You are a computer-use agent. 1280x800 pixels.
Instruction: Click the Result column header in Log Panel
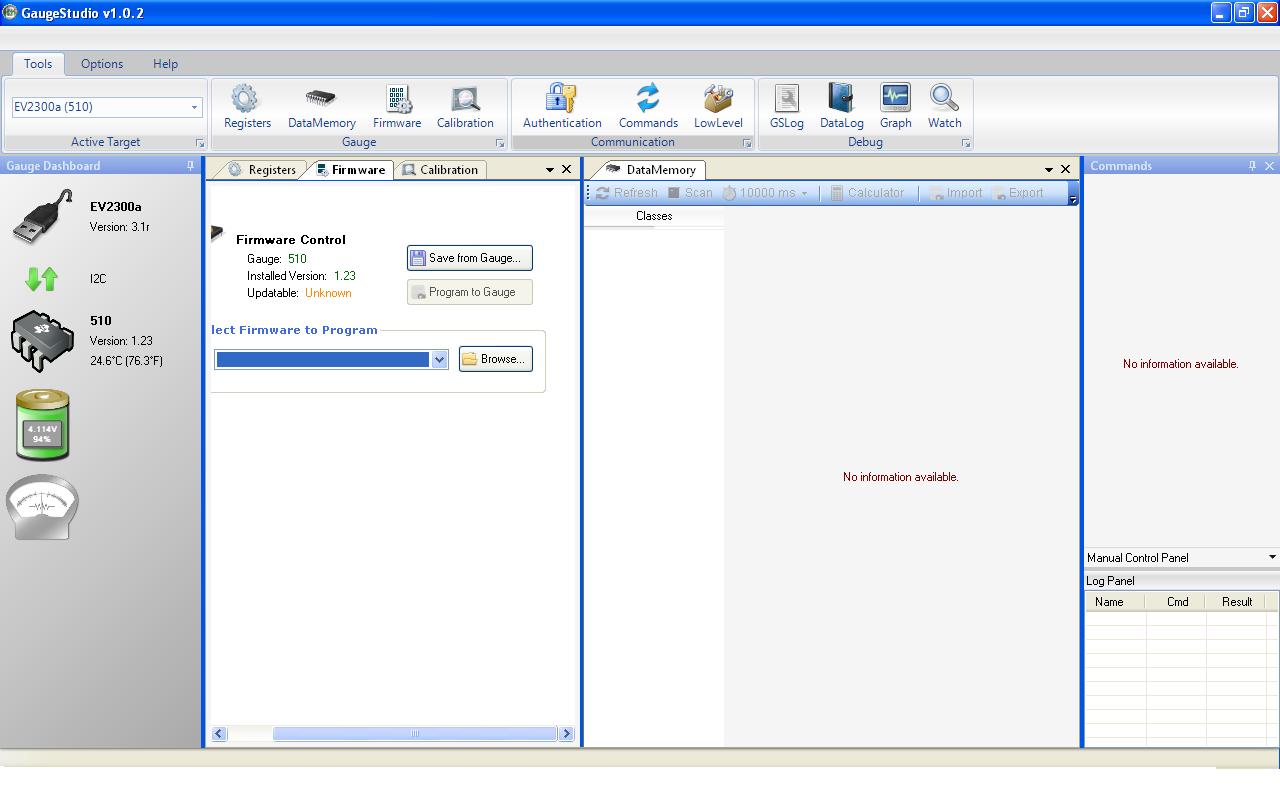point(1237,602)
